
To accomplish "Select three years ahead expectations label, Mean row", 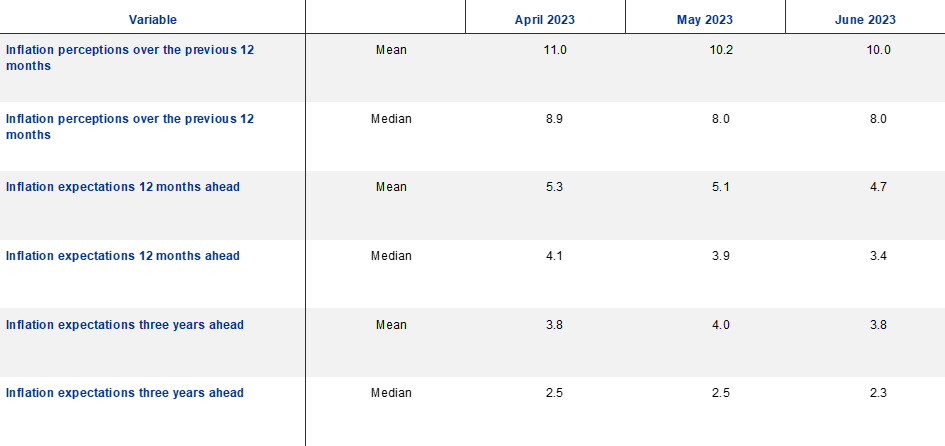I will 125,325.
